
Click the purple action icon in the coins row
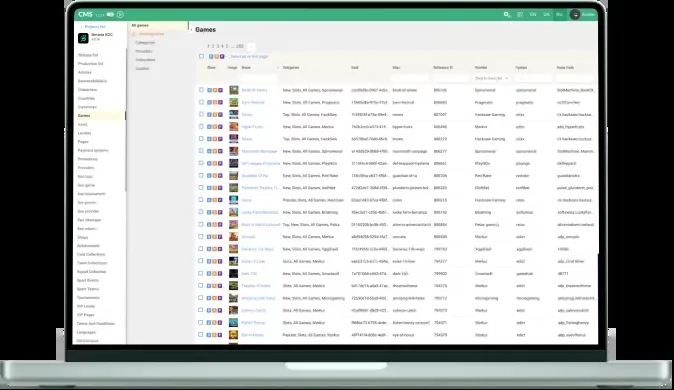click(220, 200)
